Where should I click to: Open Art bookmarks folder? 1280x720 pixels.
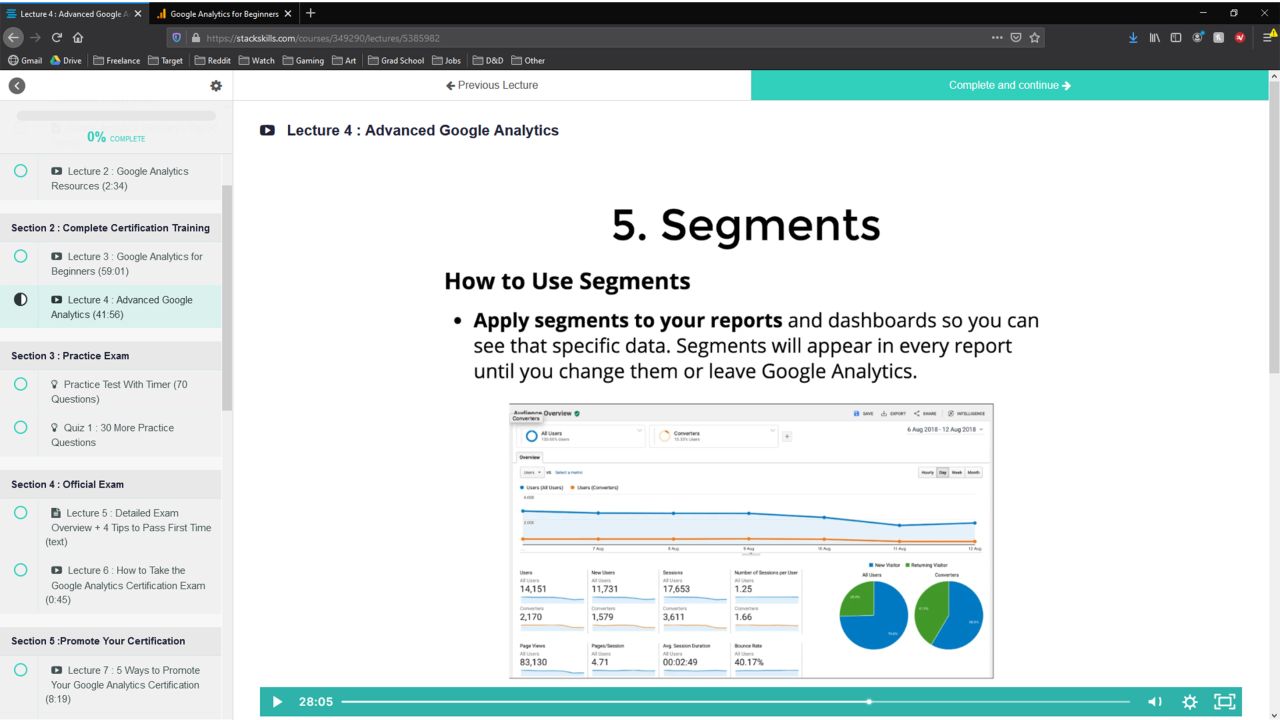[x=343, y=60]
